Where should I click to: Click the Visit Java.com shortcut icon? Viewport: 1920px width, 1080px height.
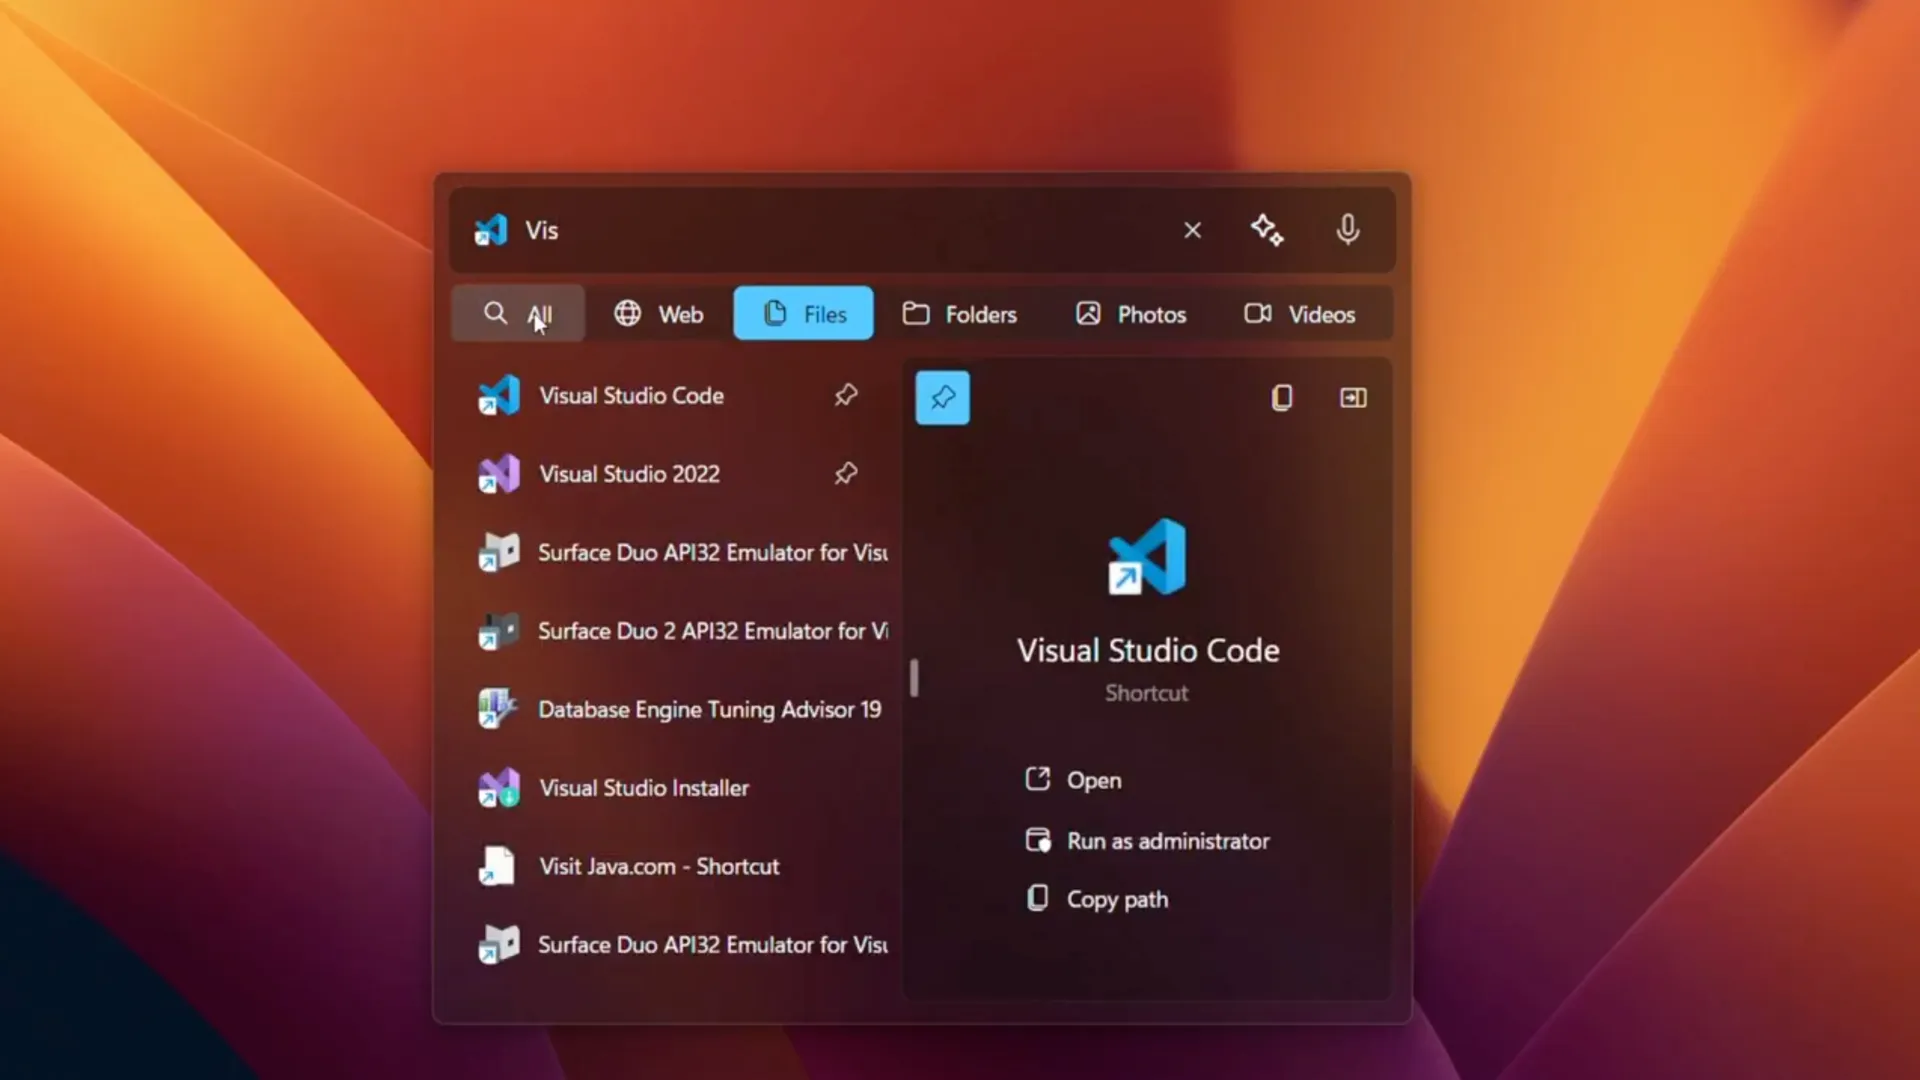coord(497,866)
